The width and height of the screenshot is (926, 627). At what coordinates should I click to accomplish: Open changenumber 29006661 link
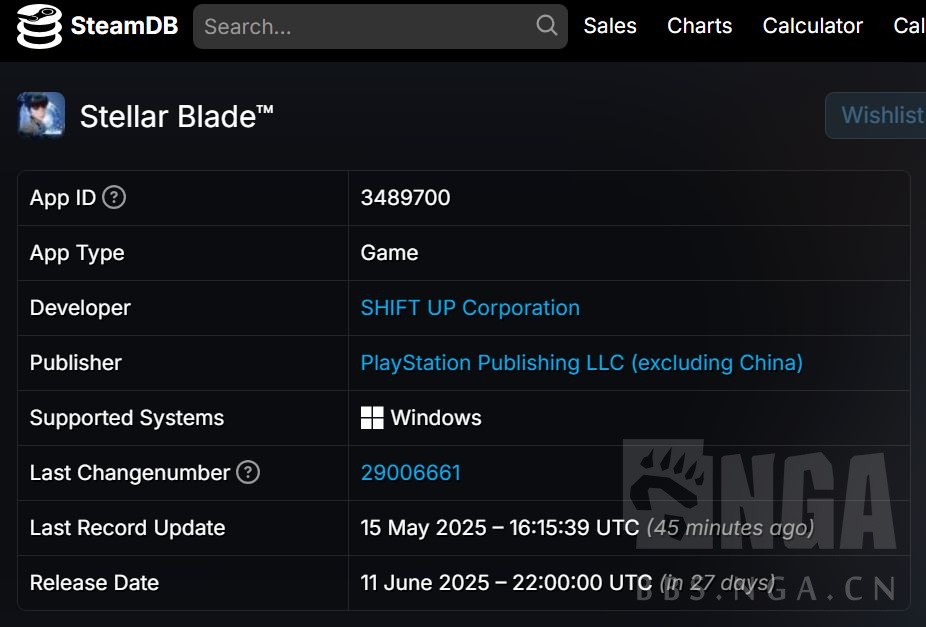coord(411,473)
